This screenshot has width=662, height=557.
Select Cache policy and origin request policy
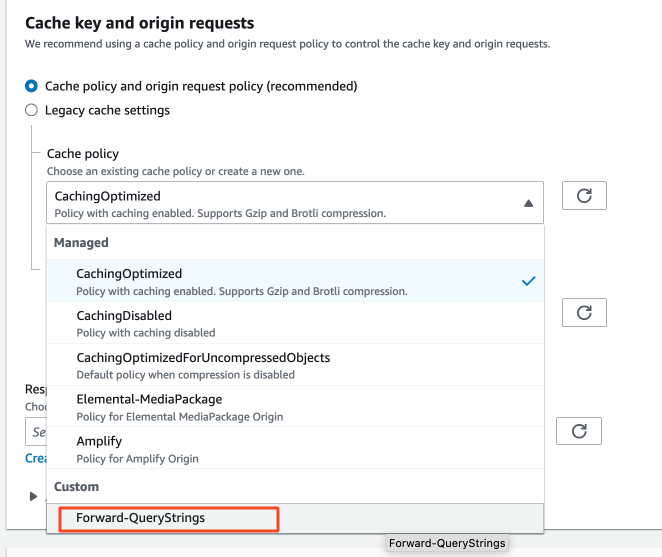tap(32, 86)
